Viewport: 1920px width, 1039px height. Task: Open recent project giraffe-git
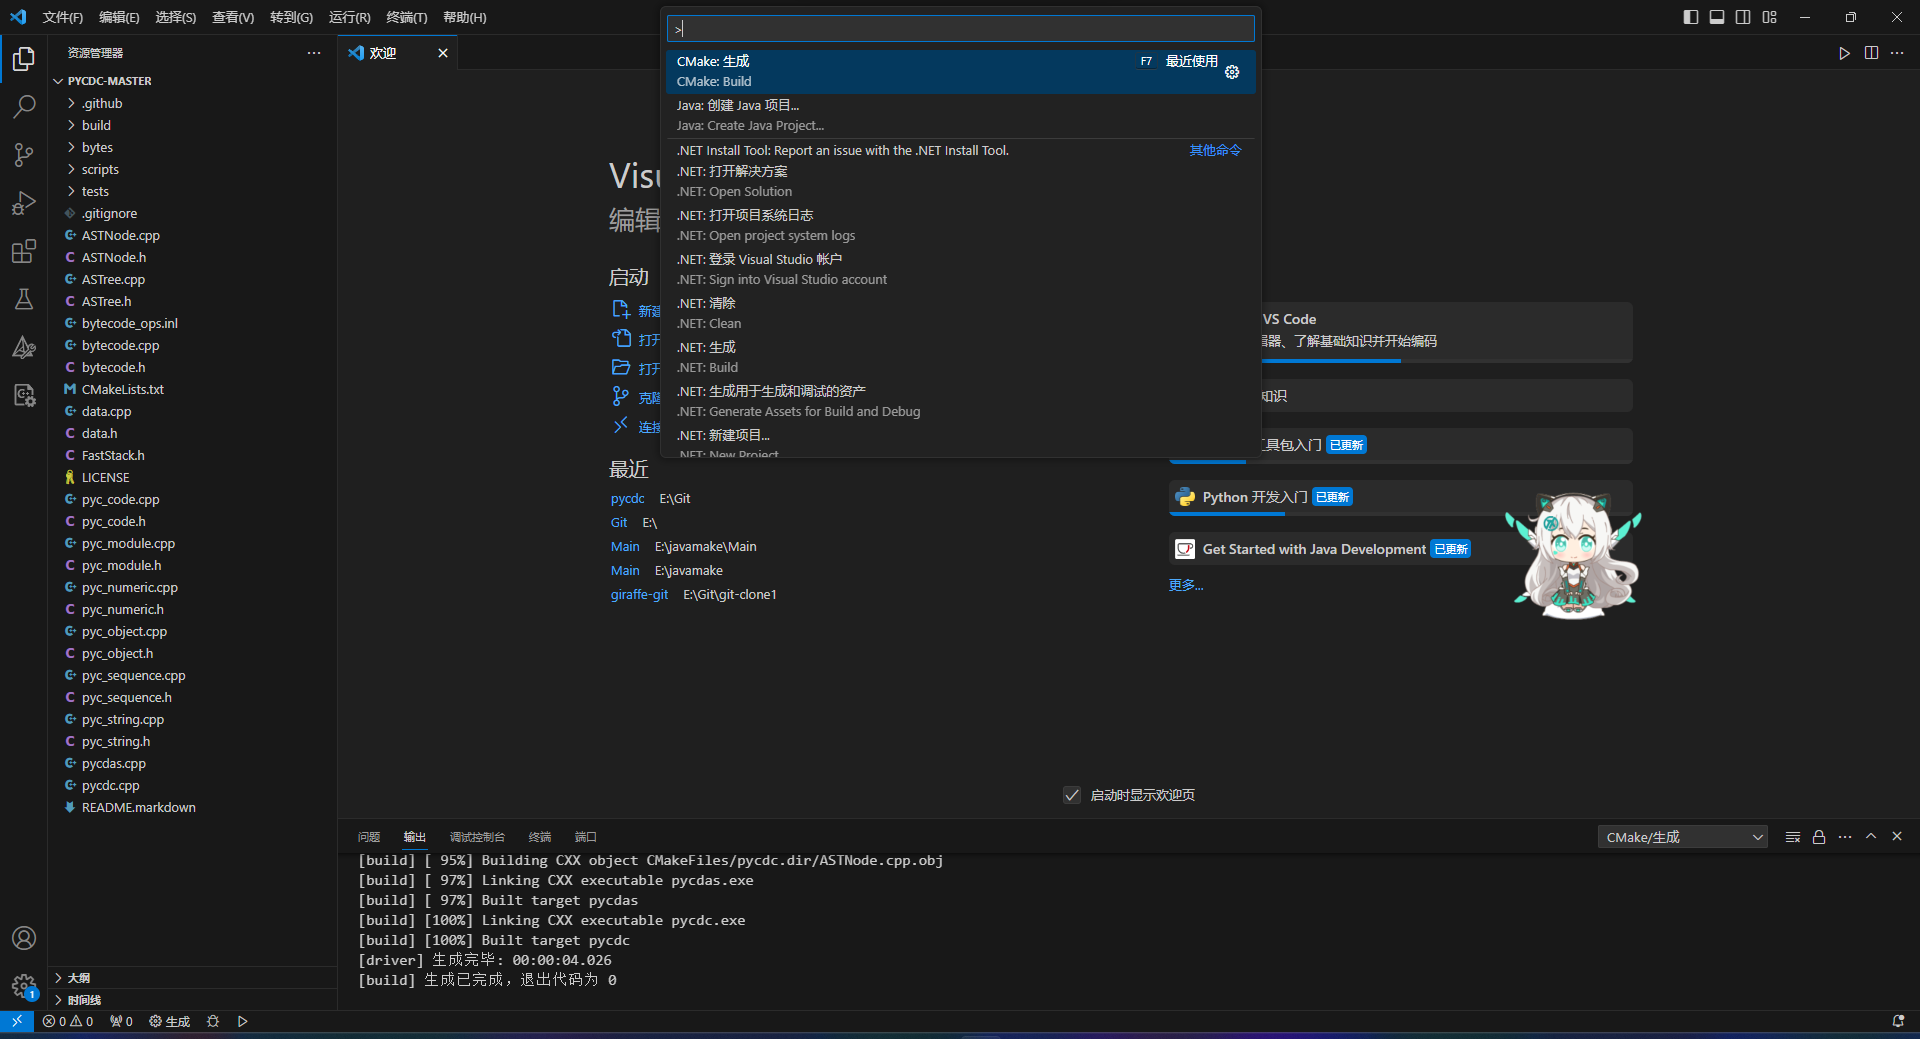pos(639,594)
